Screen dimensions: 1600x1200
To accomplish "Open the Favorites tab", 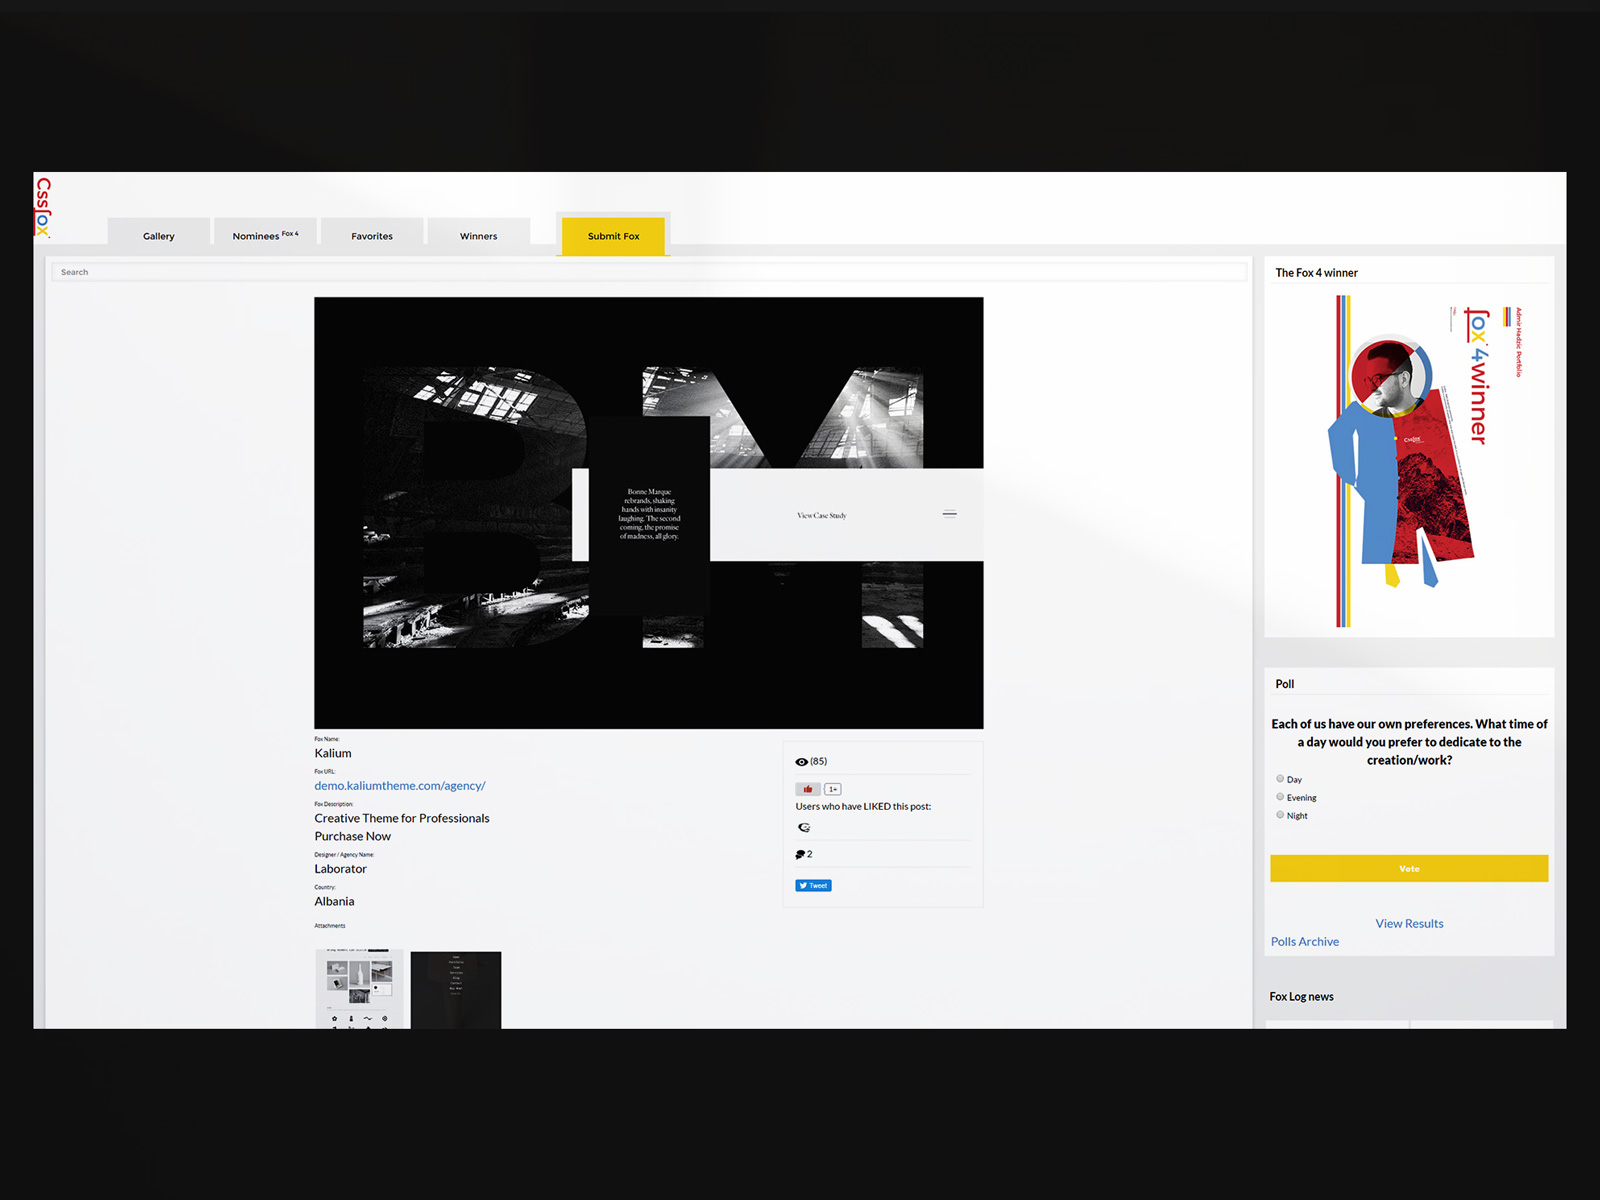I will [x=372, y=236].
